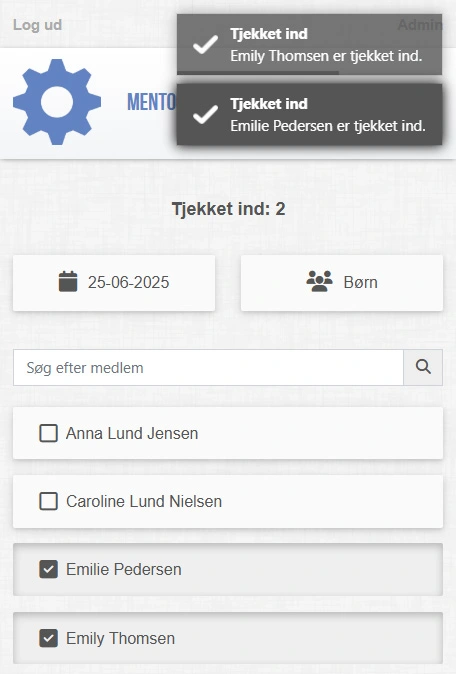Click the Log ud link

[37, 25]
